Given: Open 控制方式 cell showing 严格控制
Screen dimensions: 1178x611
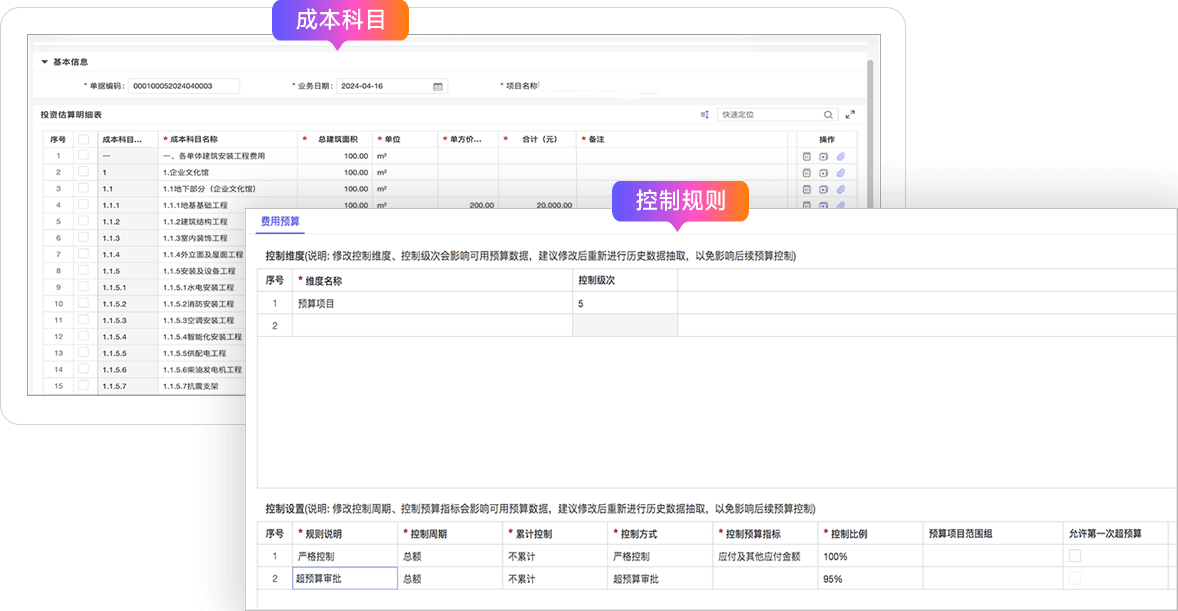Looking at the screenshot, I should pyautogui.click(x=659, y=556).
